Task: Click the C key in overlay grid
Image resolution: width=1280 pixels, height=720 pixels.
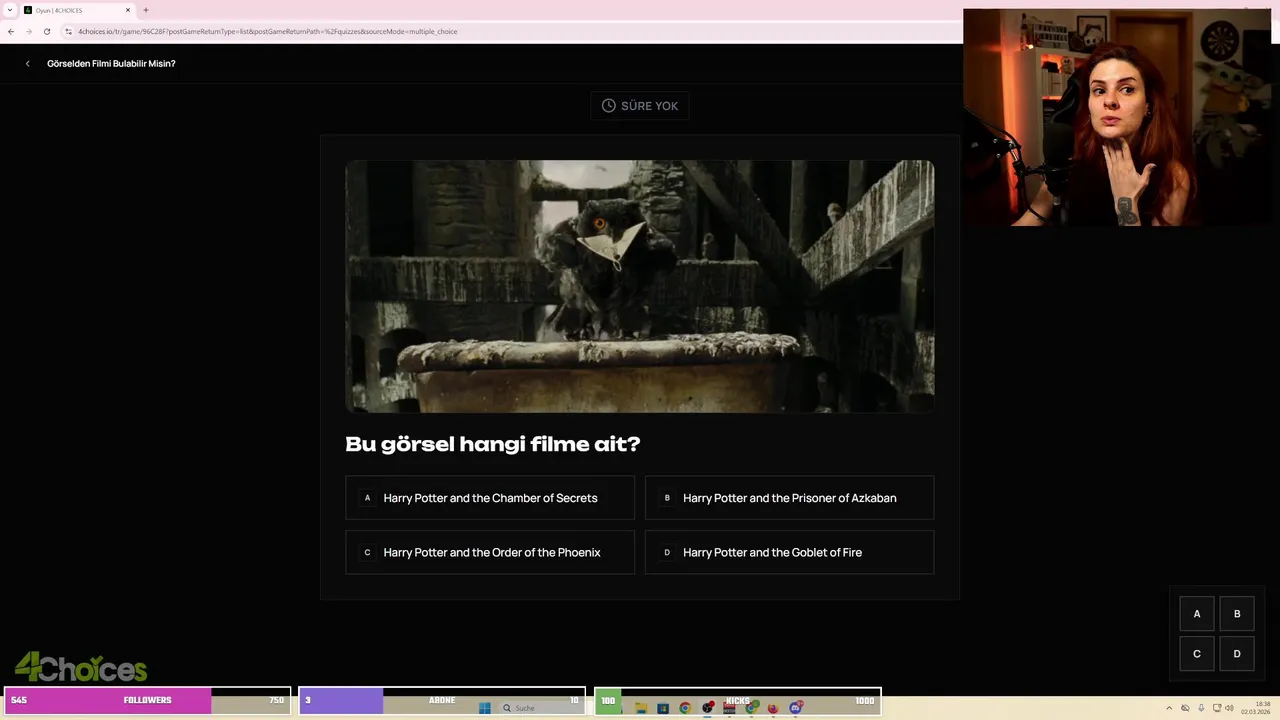Action: click(x=1197, y=654)
